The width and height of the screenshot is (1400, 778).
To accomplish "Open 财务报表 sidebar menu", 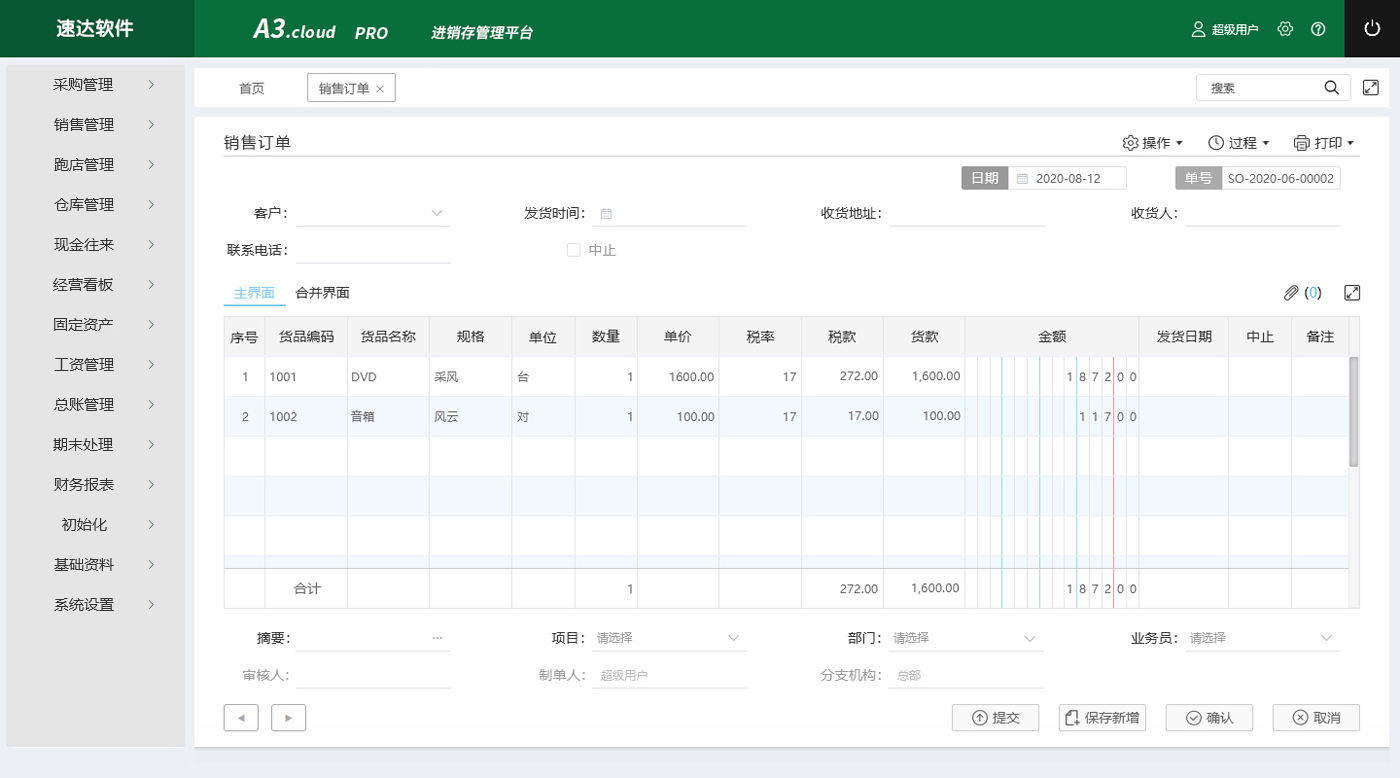I will point(95,485).
